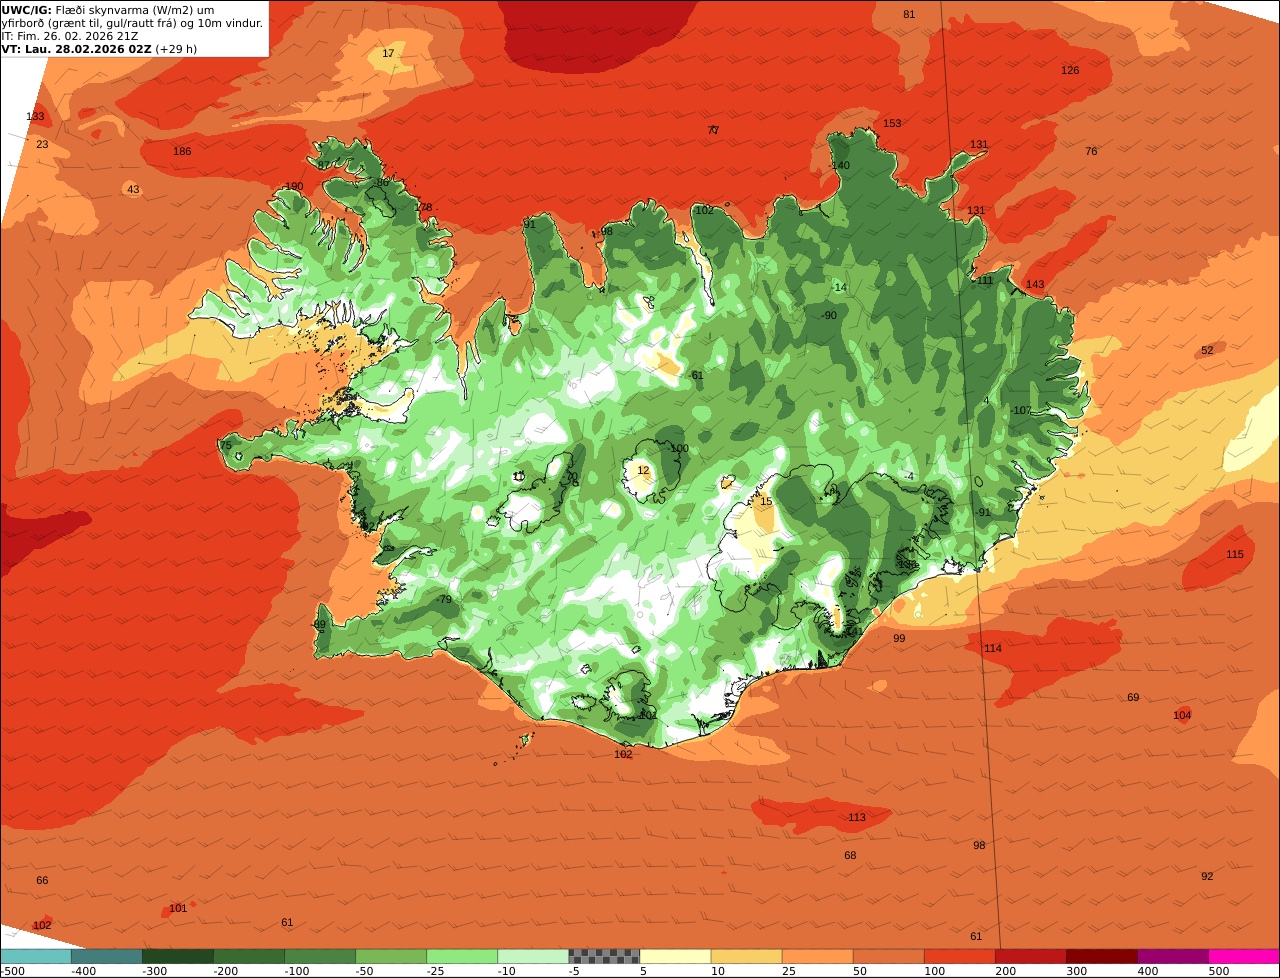This screenshot has width=1280, height=978.
Task: Click the map value '113' south of Iceland
Action: click(857, 818)
